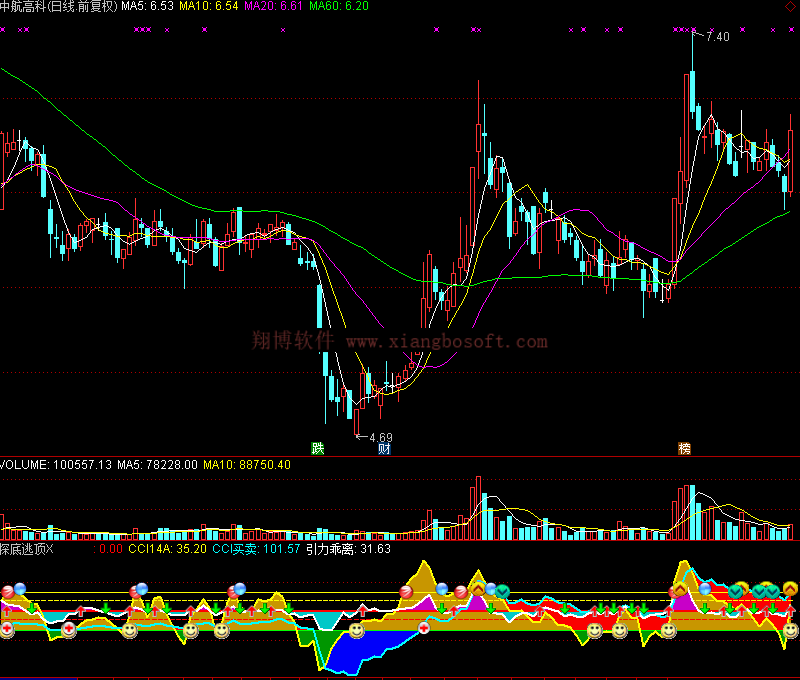
Task: Click the leftmost blue ball signal icon
Action: point(20,589)
